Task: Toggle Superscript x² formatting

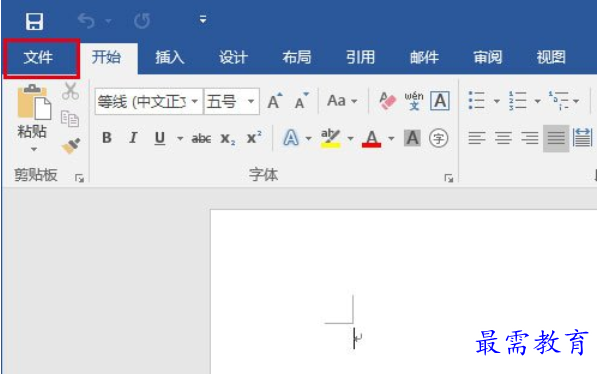Action: pos(254,137)
